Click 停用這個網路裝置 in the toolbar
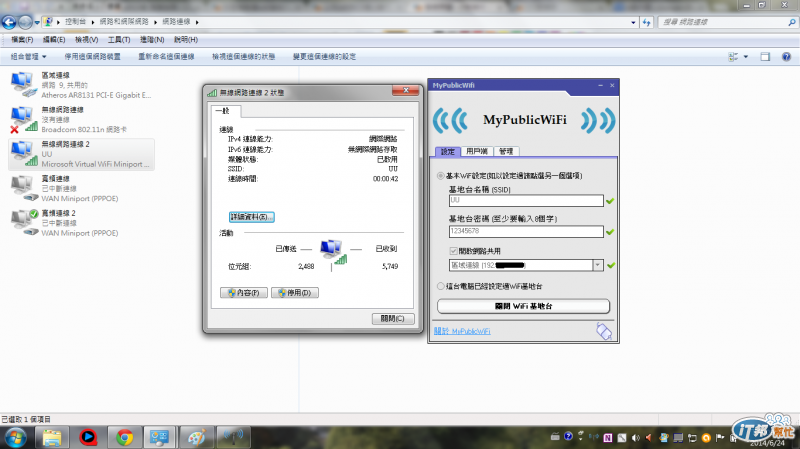Screen dimensions: 800x449 pos(92,57)
